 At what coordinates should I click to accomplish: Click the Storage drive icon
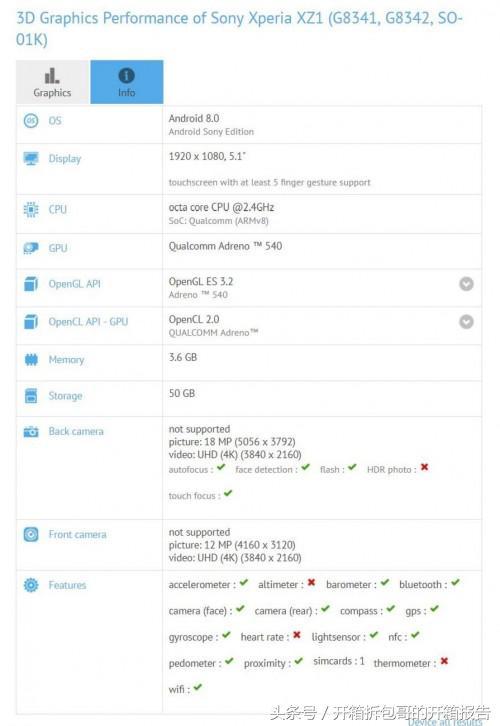coord(31,396)
